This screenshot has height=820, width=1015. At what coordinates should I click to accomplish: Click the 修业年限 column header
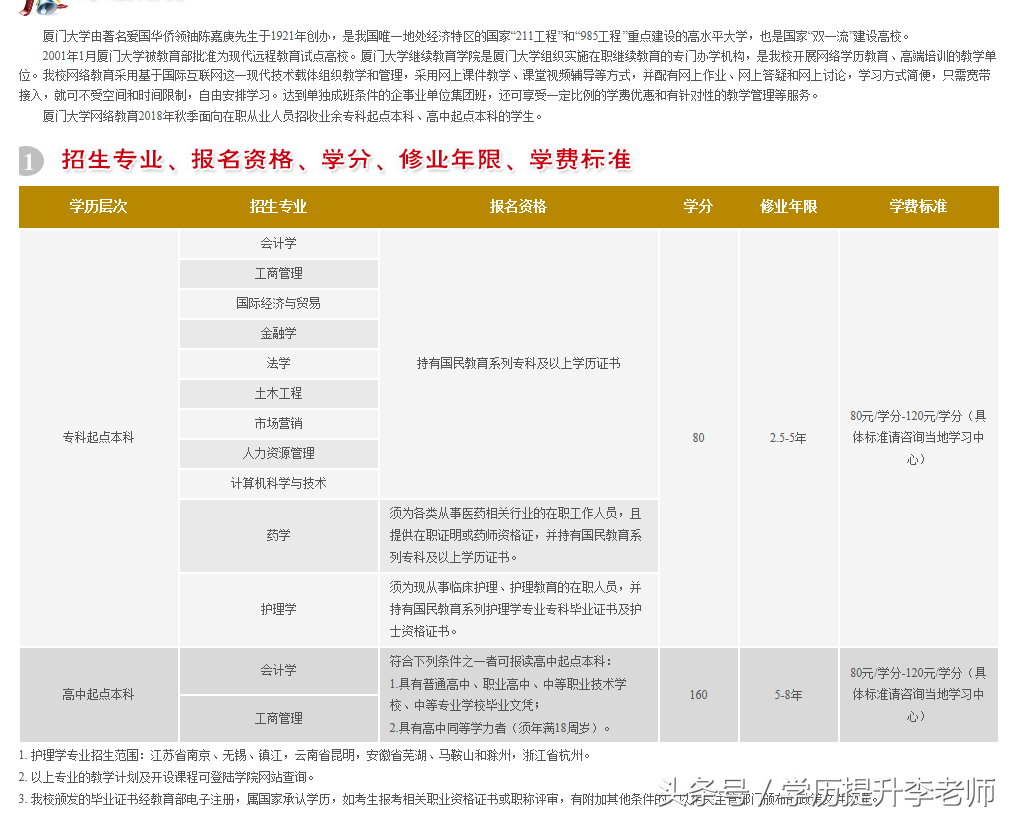point(788,206)
